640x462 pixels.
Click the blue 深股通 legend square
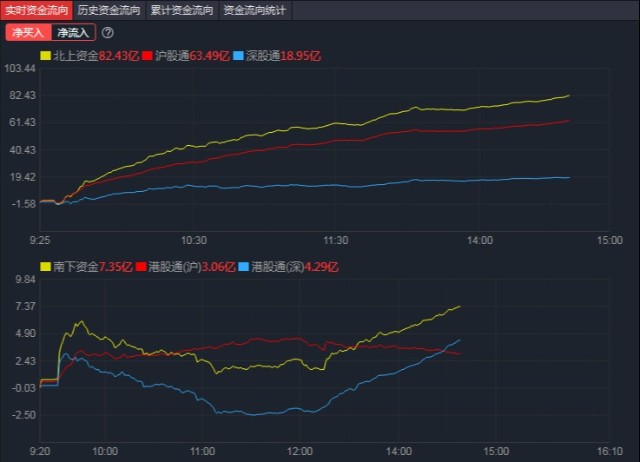238,54
